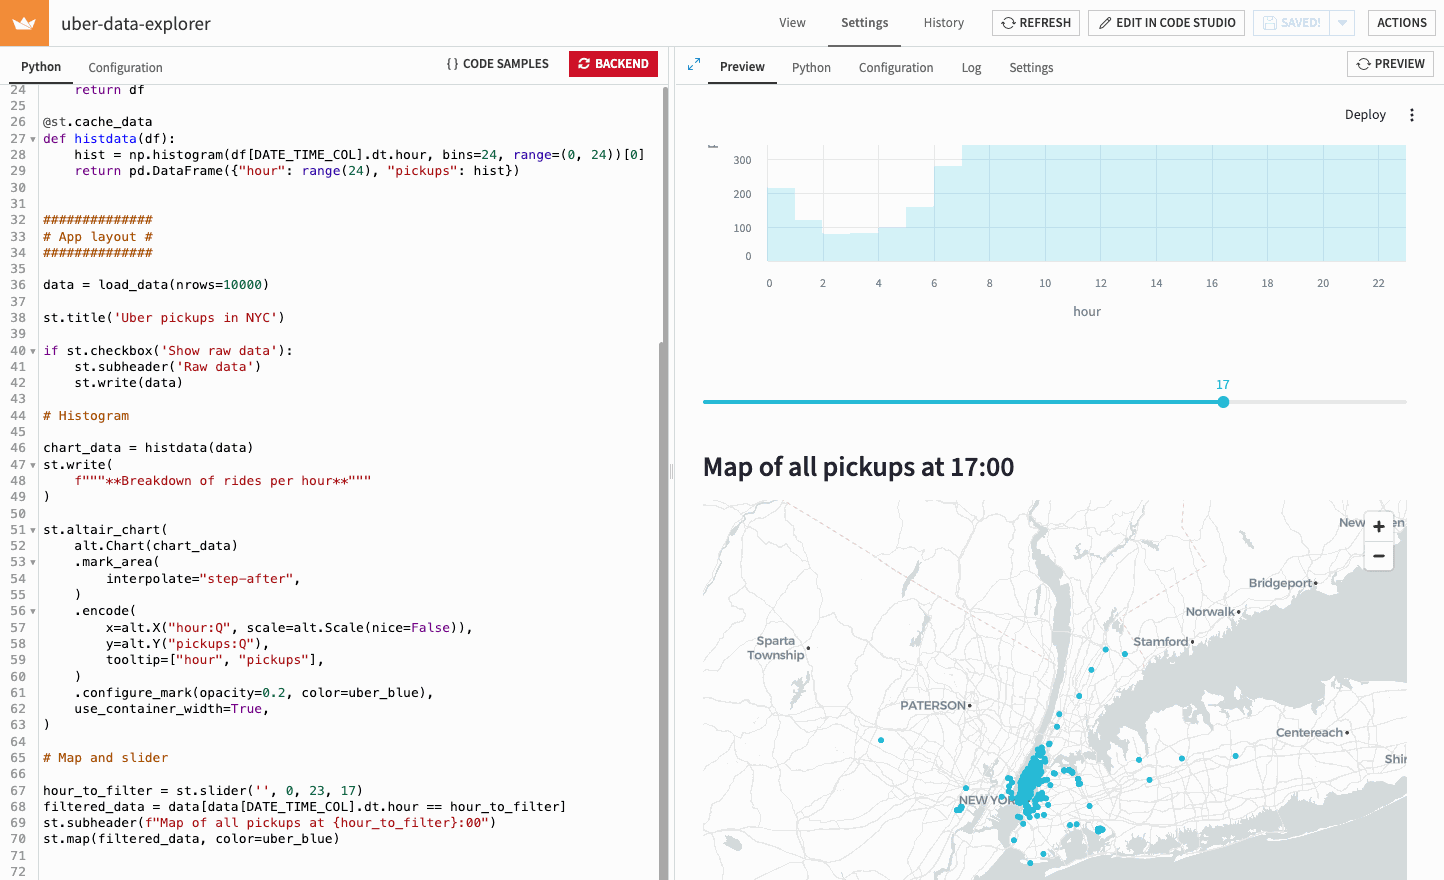The height and width of the screenshot is (880, 1444).
Task: Expand the preview pane to fullscreen
Action: pyautogui.click(x=694, y=64)
